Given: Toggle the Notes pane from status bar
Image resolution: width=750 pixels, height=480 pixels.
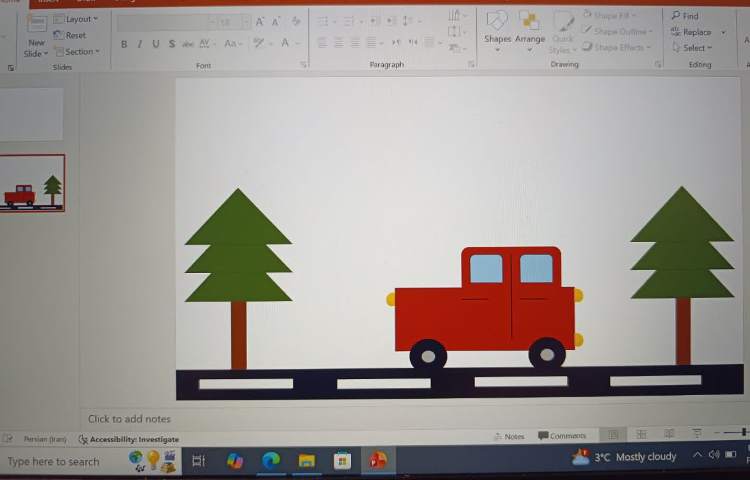Looking at the screenshot, I should point(508,436).
